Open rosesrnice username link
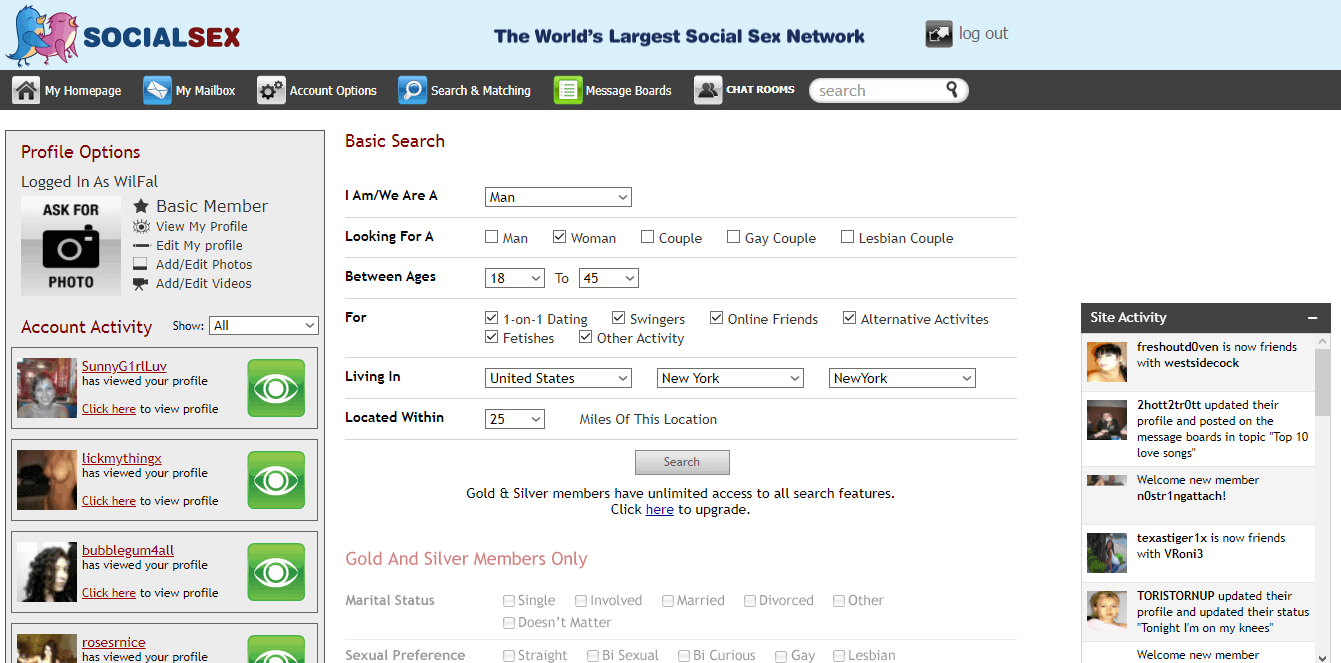 coord(114,642)
